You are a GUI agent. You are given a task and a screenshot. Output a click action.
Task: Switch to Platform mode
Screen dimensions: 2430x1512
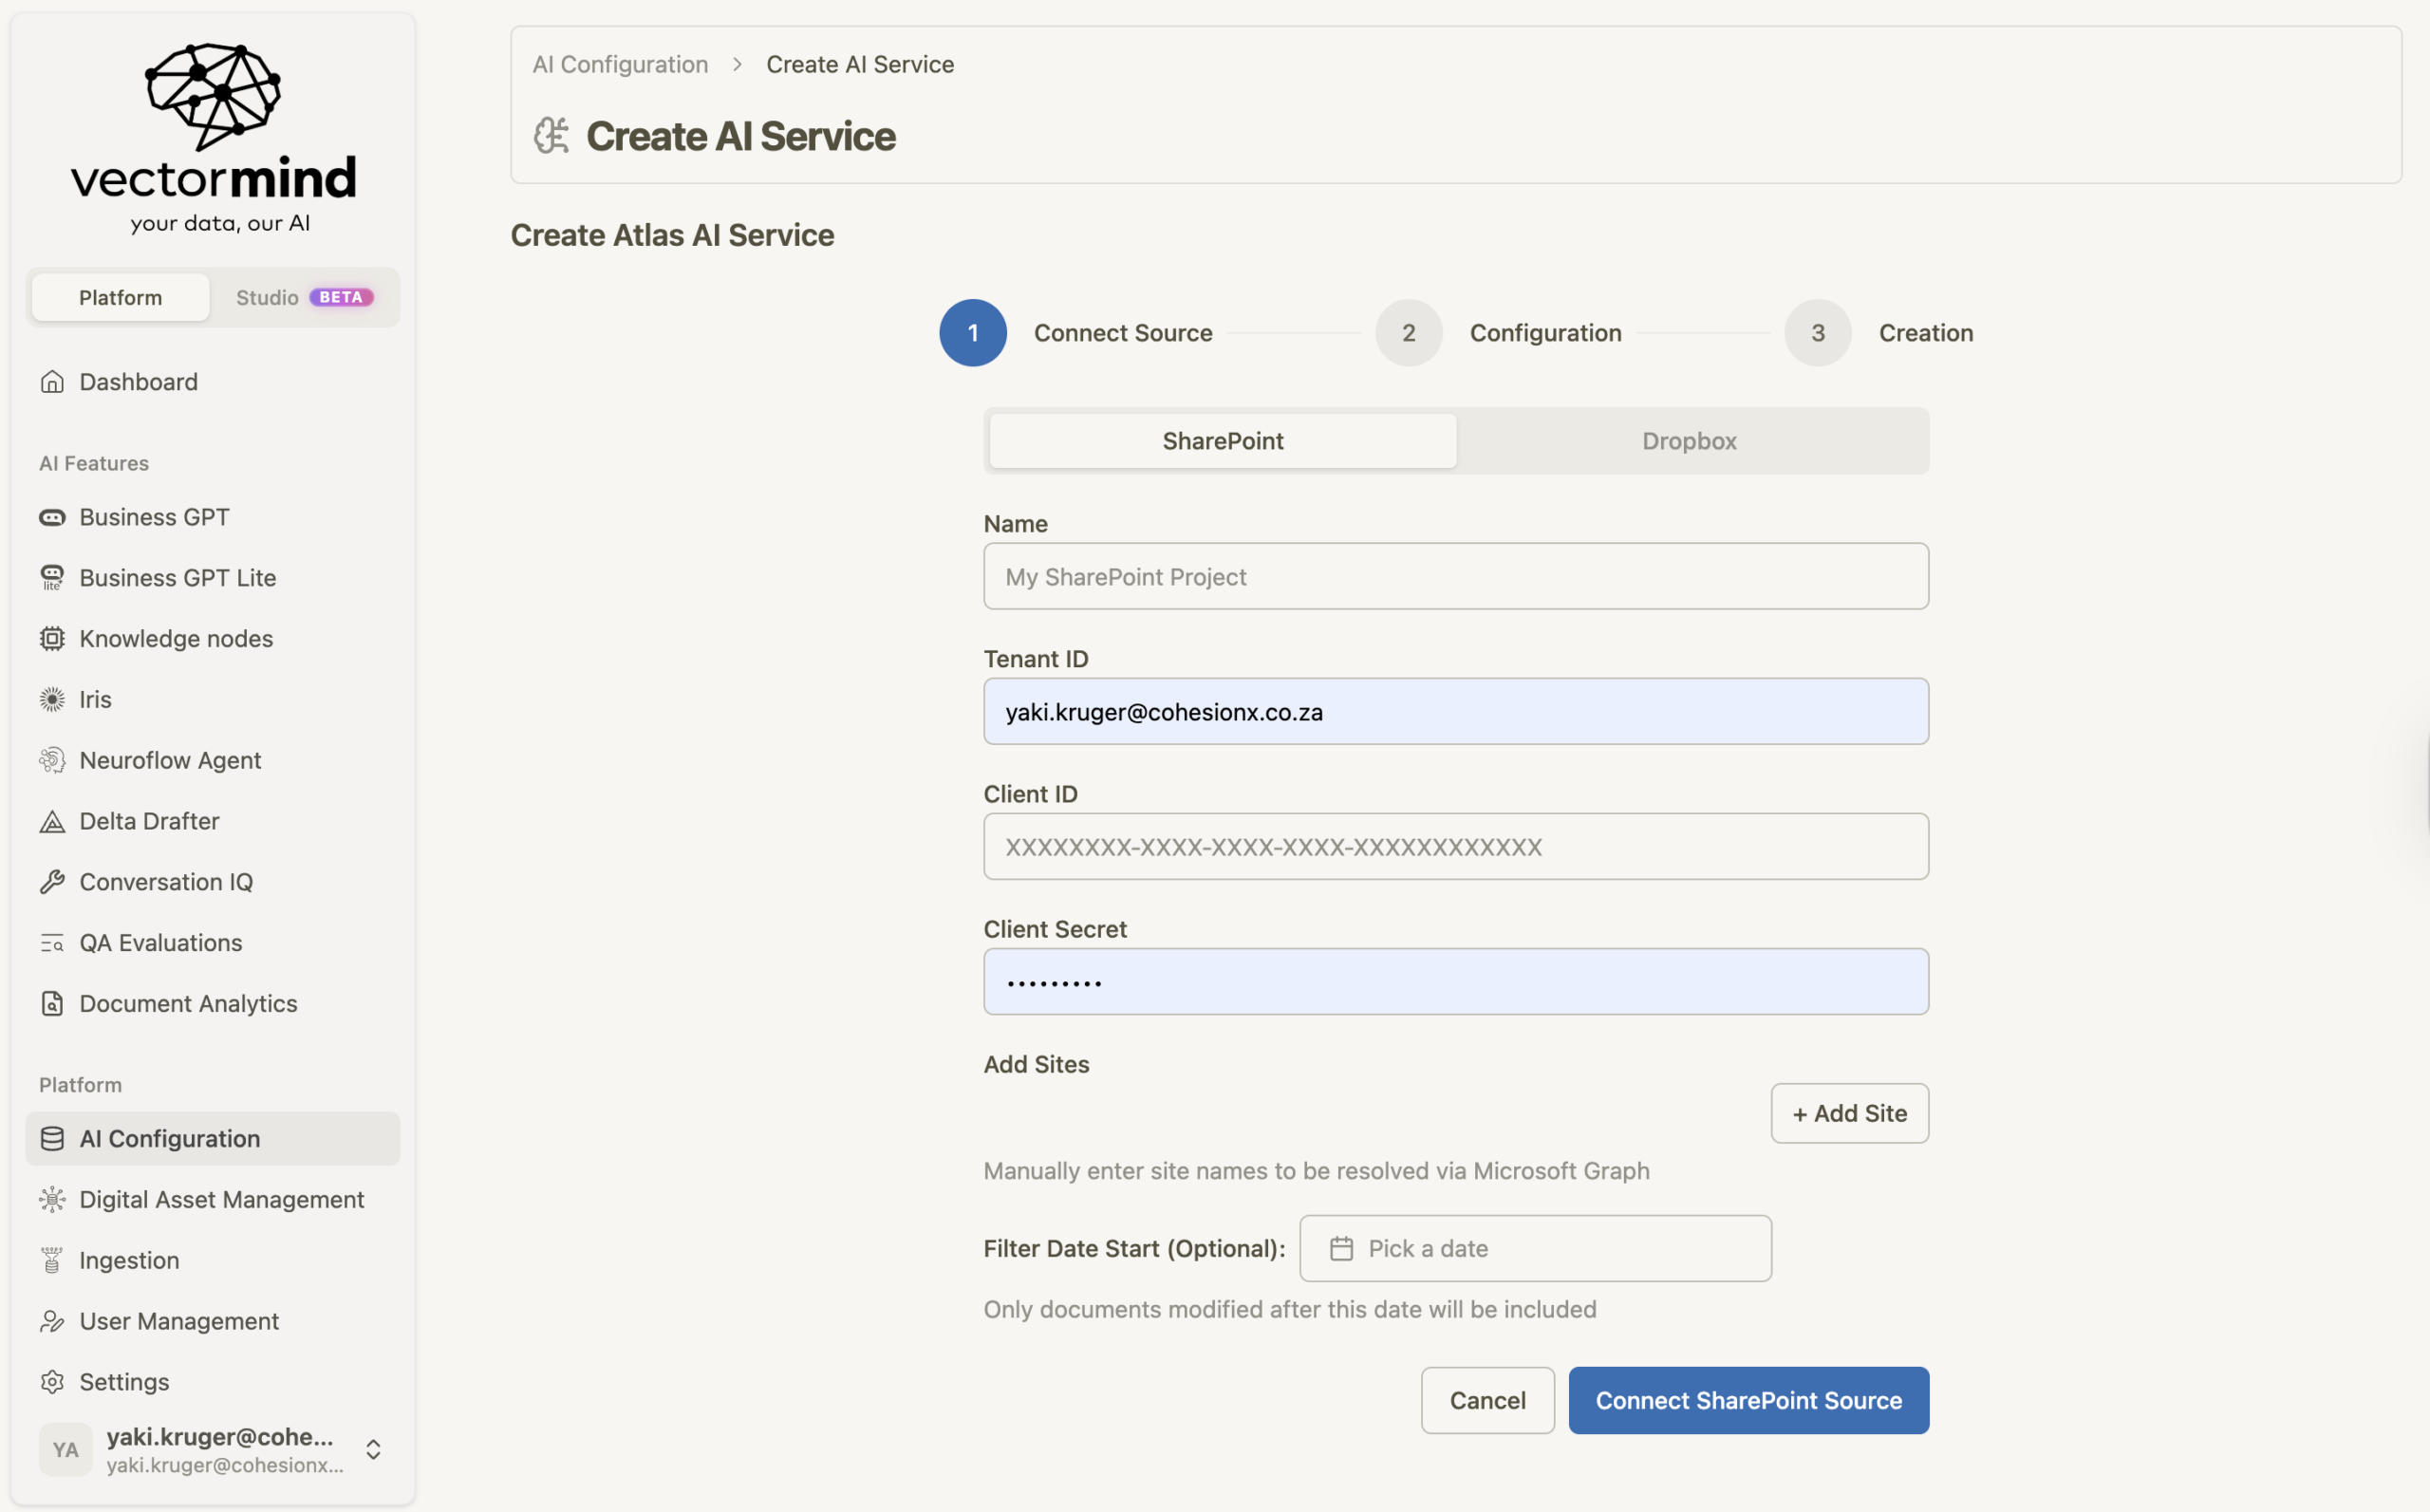tap(121, 298)
